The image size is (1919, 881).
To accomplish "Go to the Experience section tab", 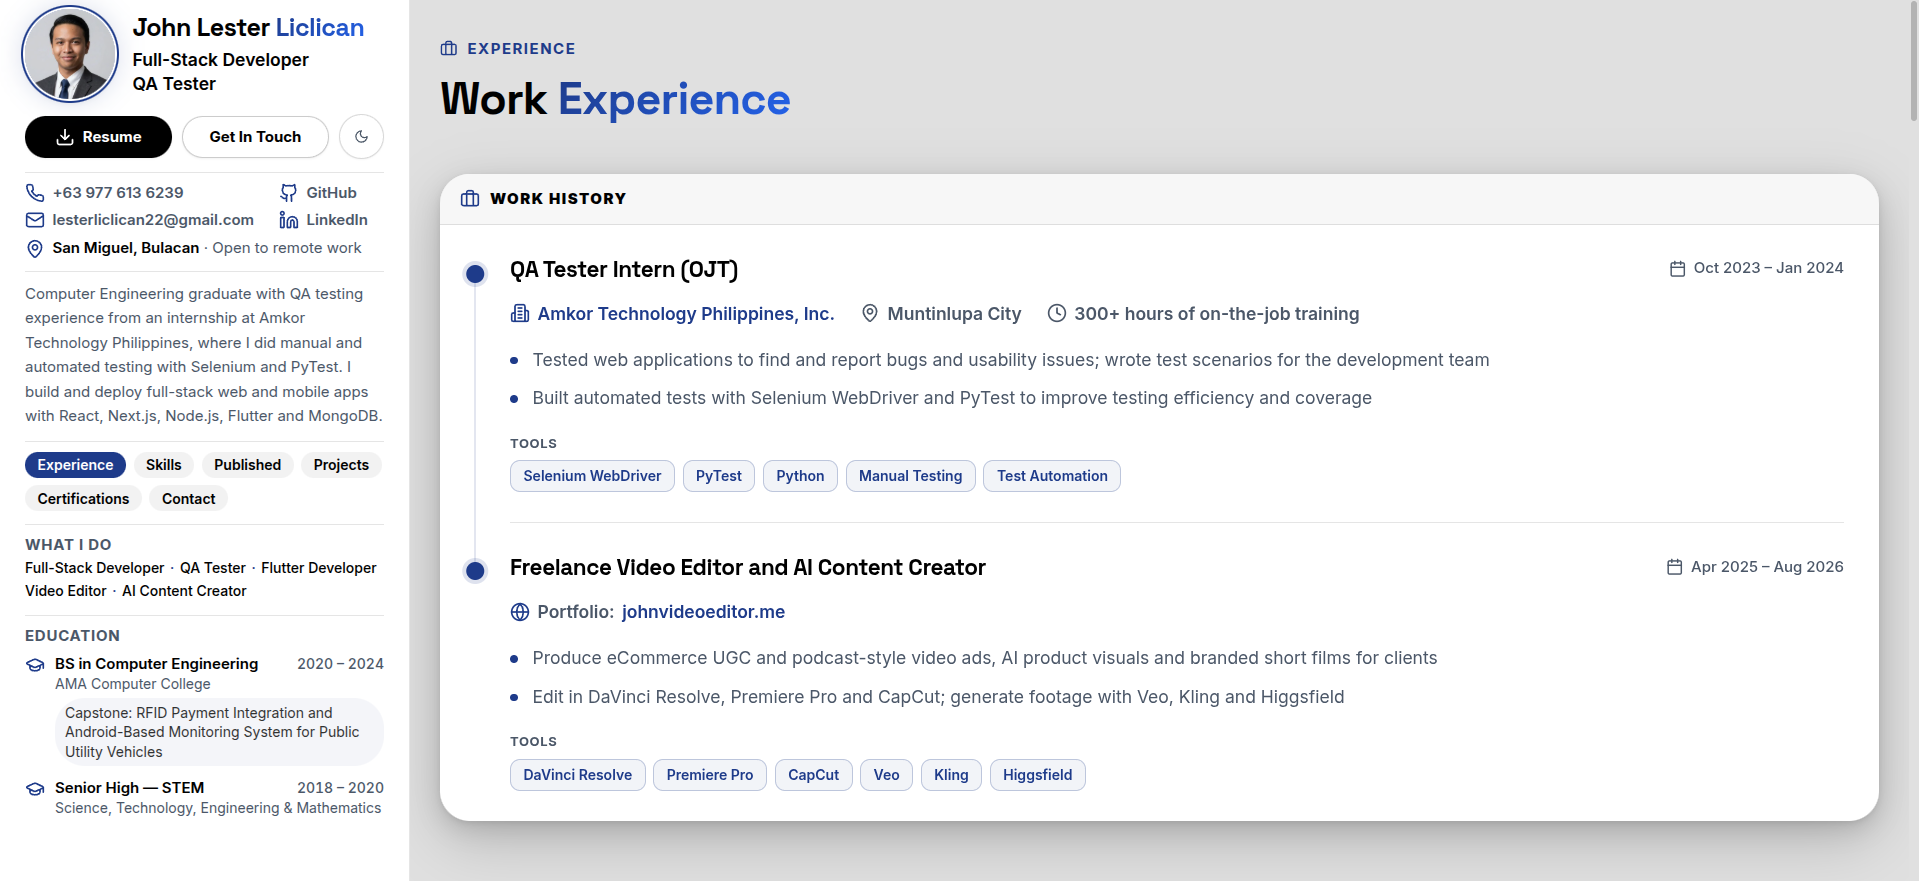I will (75, 465).
